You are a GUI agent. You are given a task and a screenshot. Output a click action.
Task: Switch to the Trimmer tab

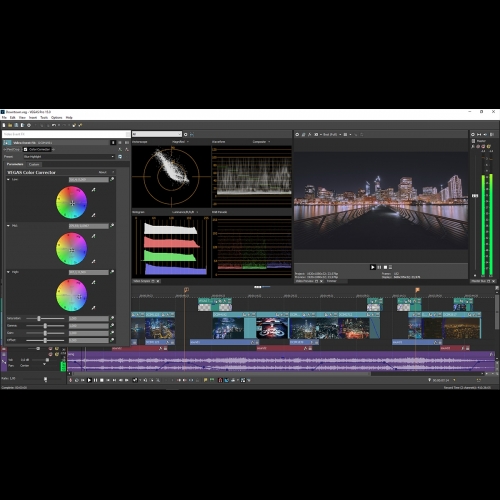[332, 281]
